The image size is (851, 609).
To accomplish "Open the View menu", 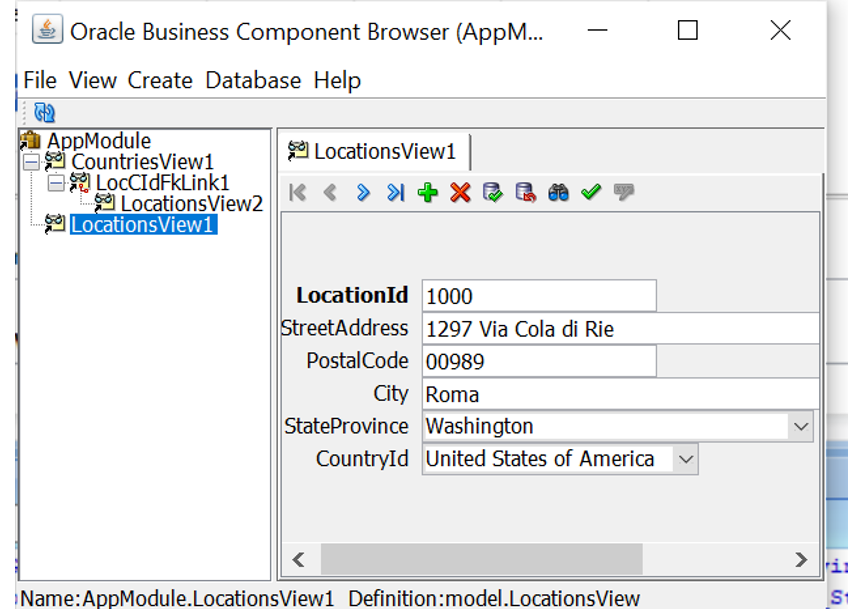I will coord(93,80).
